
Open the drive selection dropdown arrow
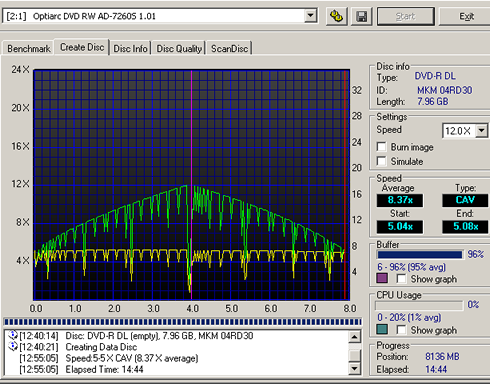pos(311,16)
